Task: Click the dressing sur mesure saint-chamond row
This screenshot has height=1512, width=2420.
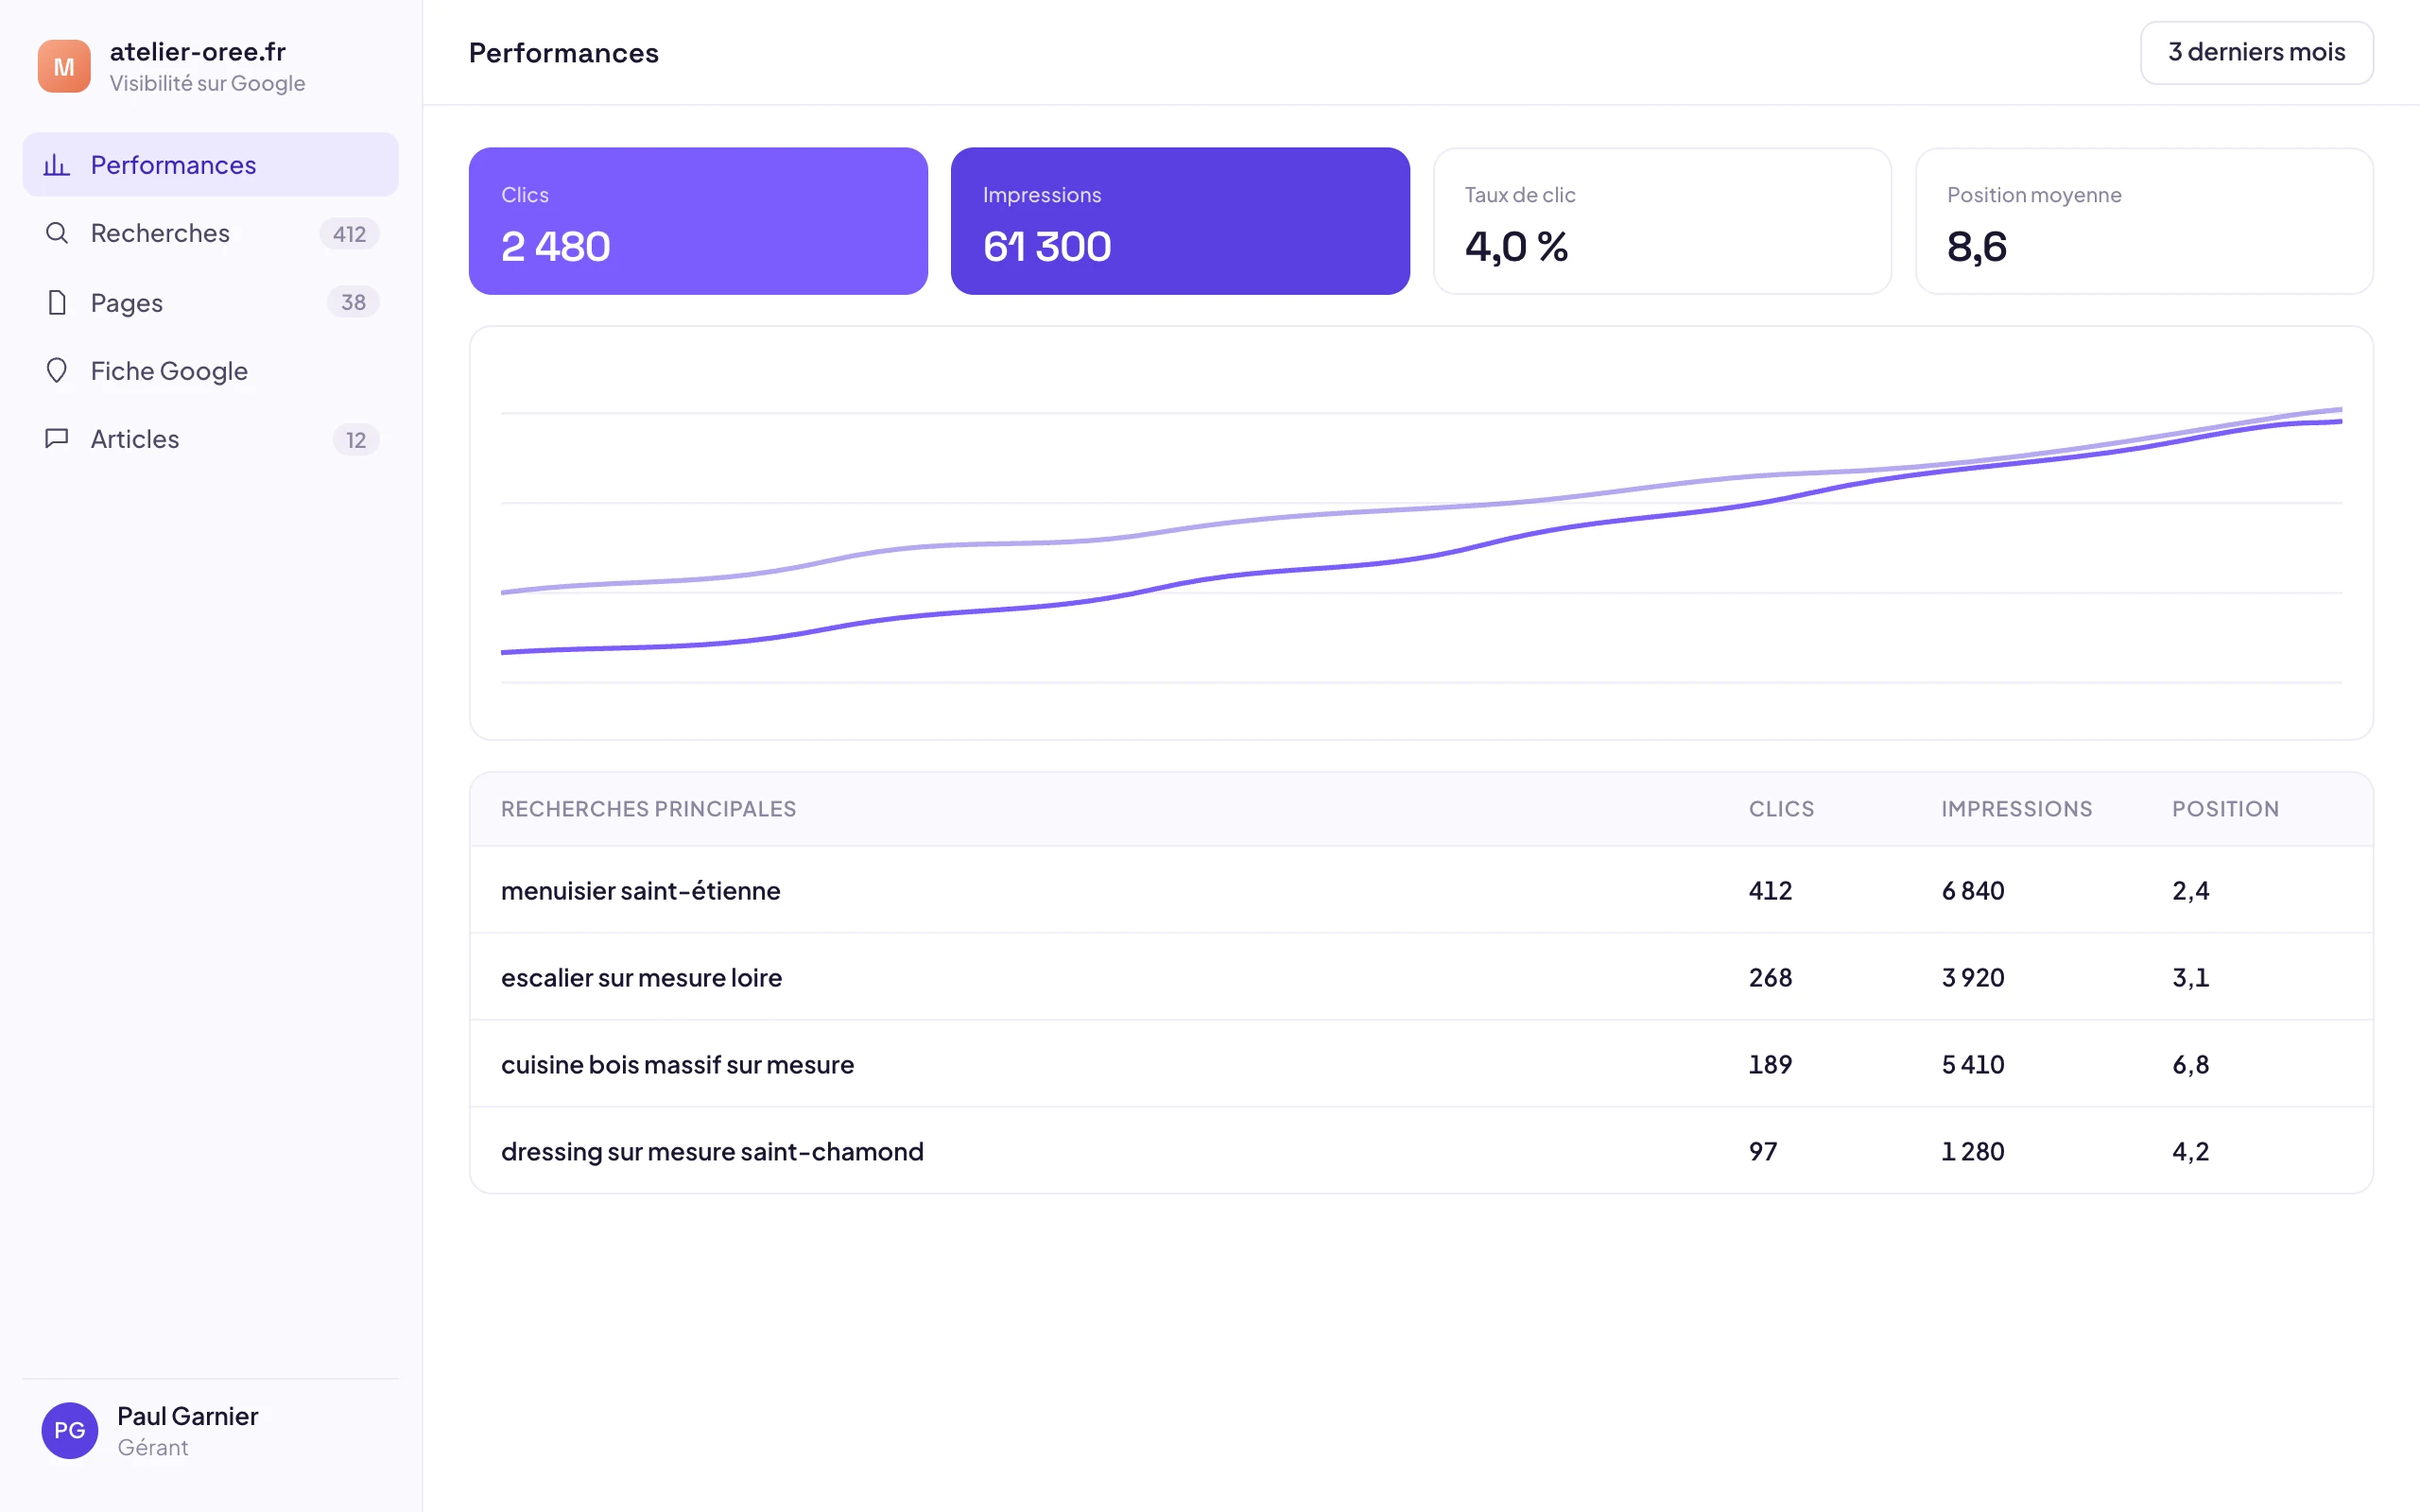Action: (1421, 1151)
